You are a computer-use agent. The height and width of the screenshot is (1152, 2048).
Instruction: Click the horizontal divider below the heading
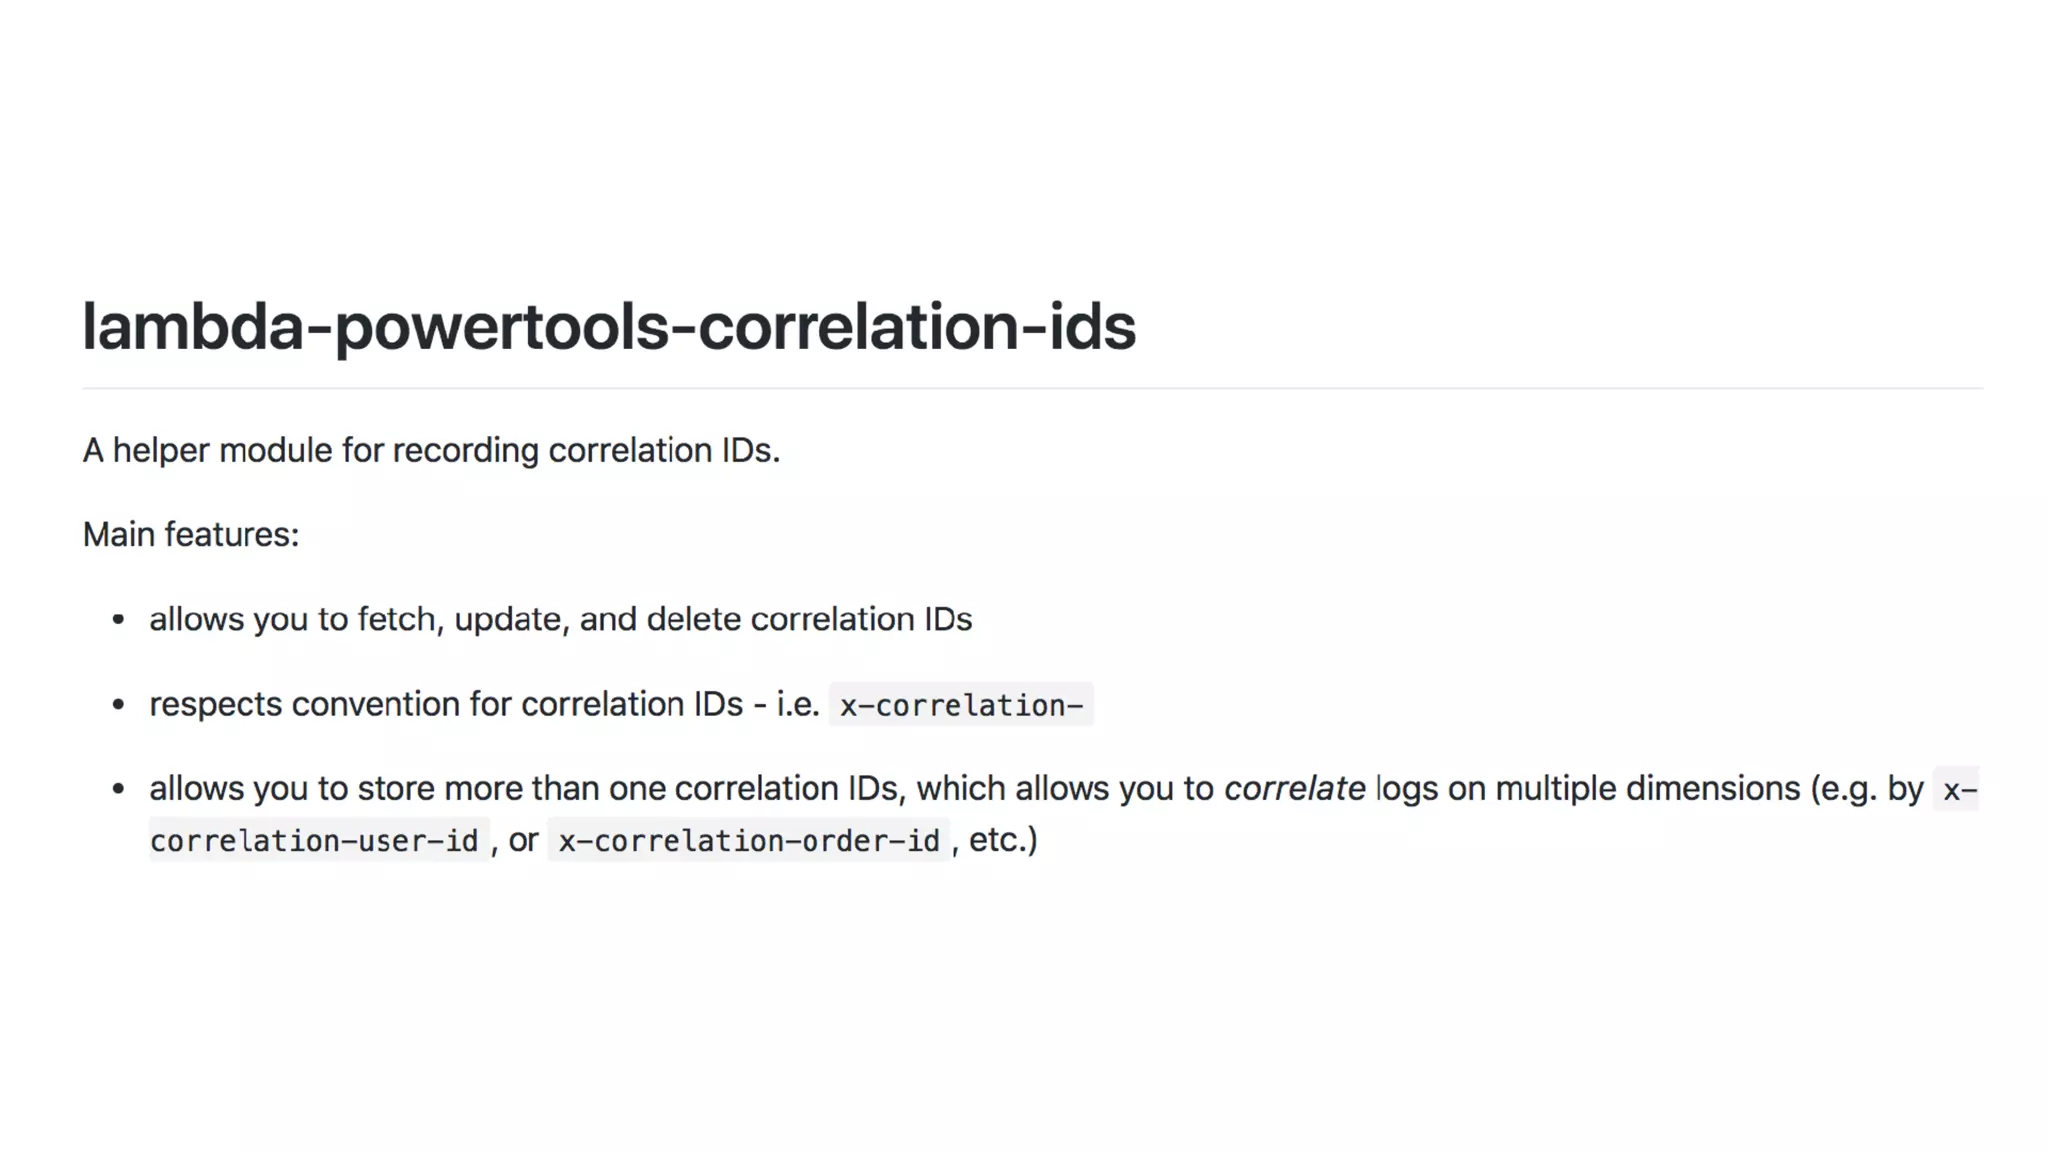[x=1032, y=388]
